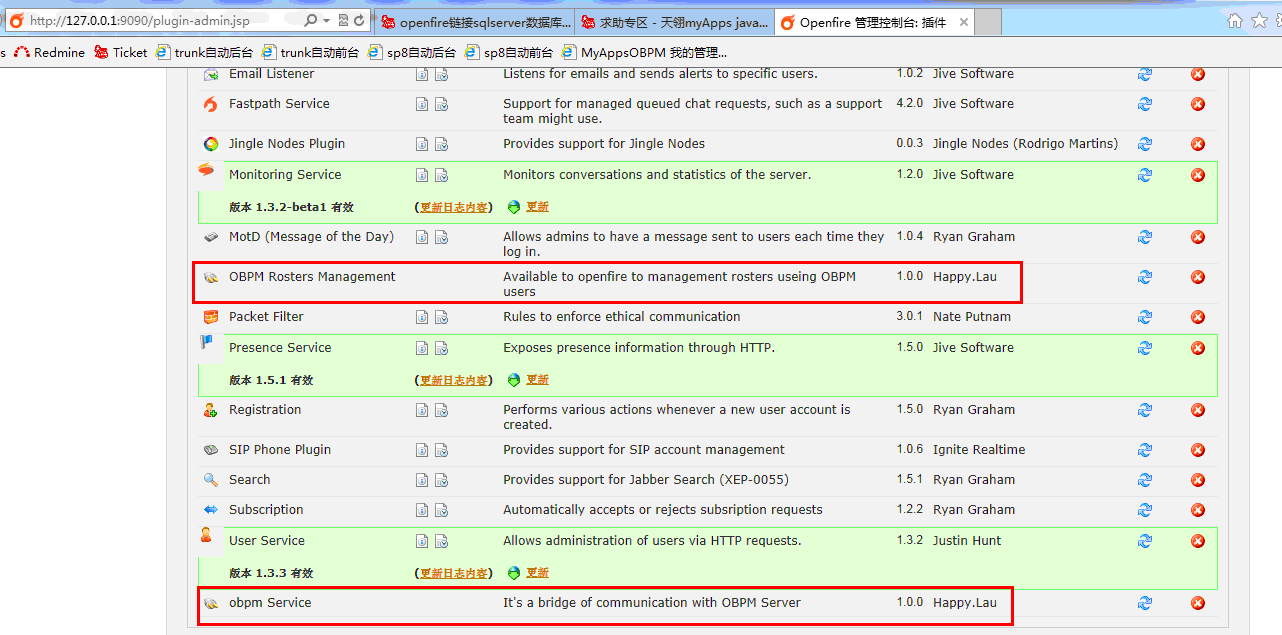Viewport: 1282px width, 635px height.
Task: Delete the Registration plugin
Action: point(1198,410)
